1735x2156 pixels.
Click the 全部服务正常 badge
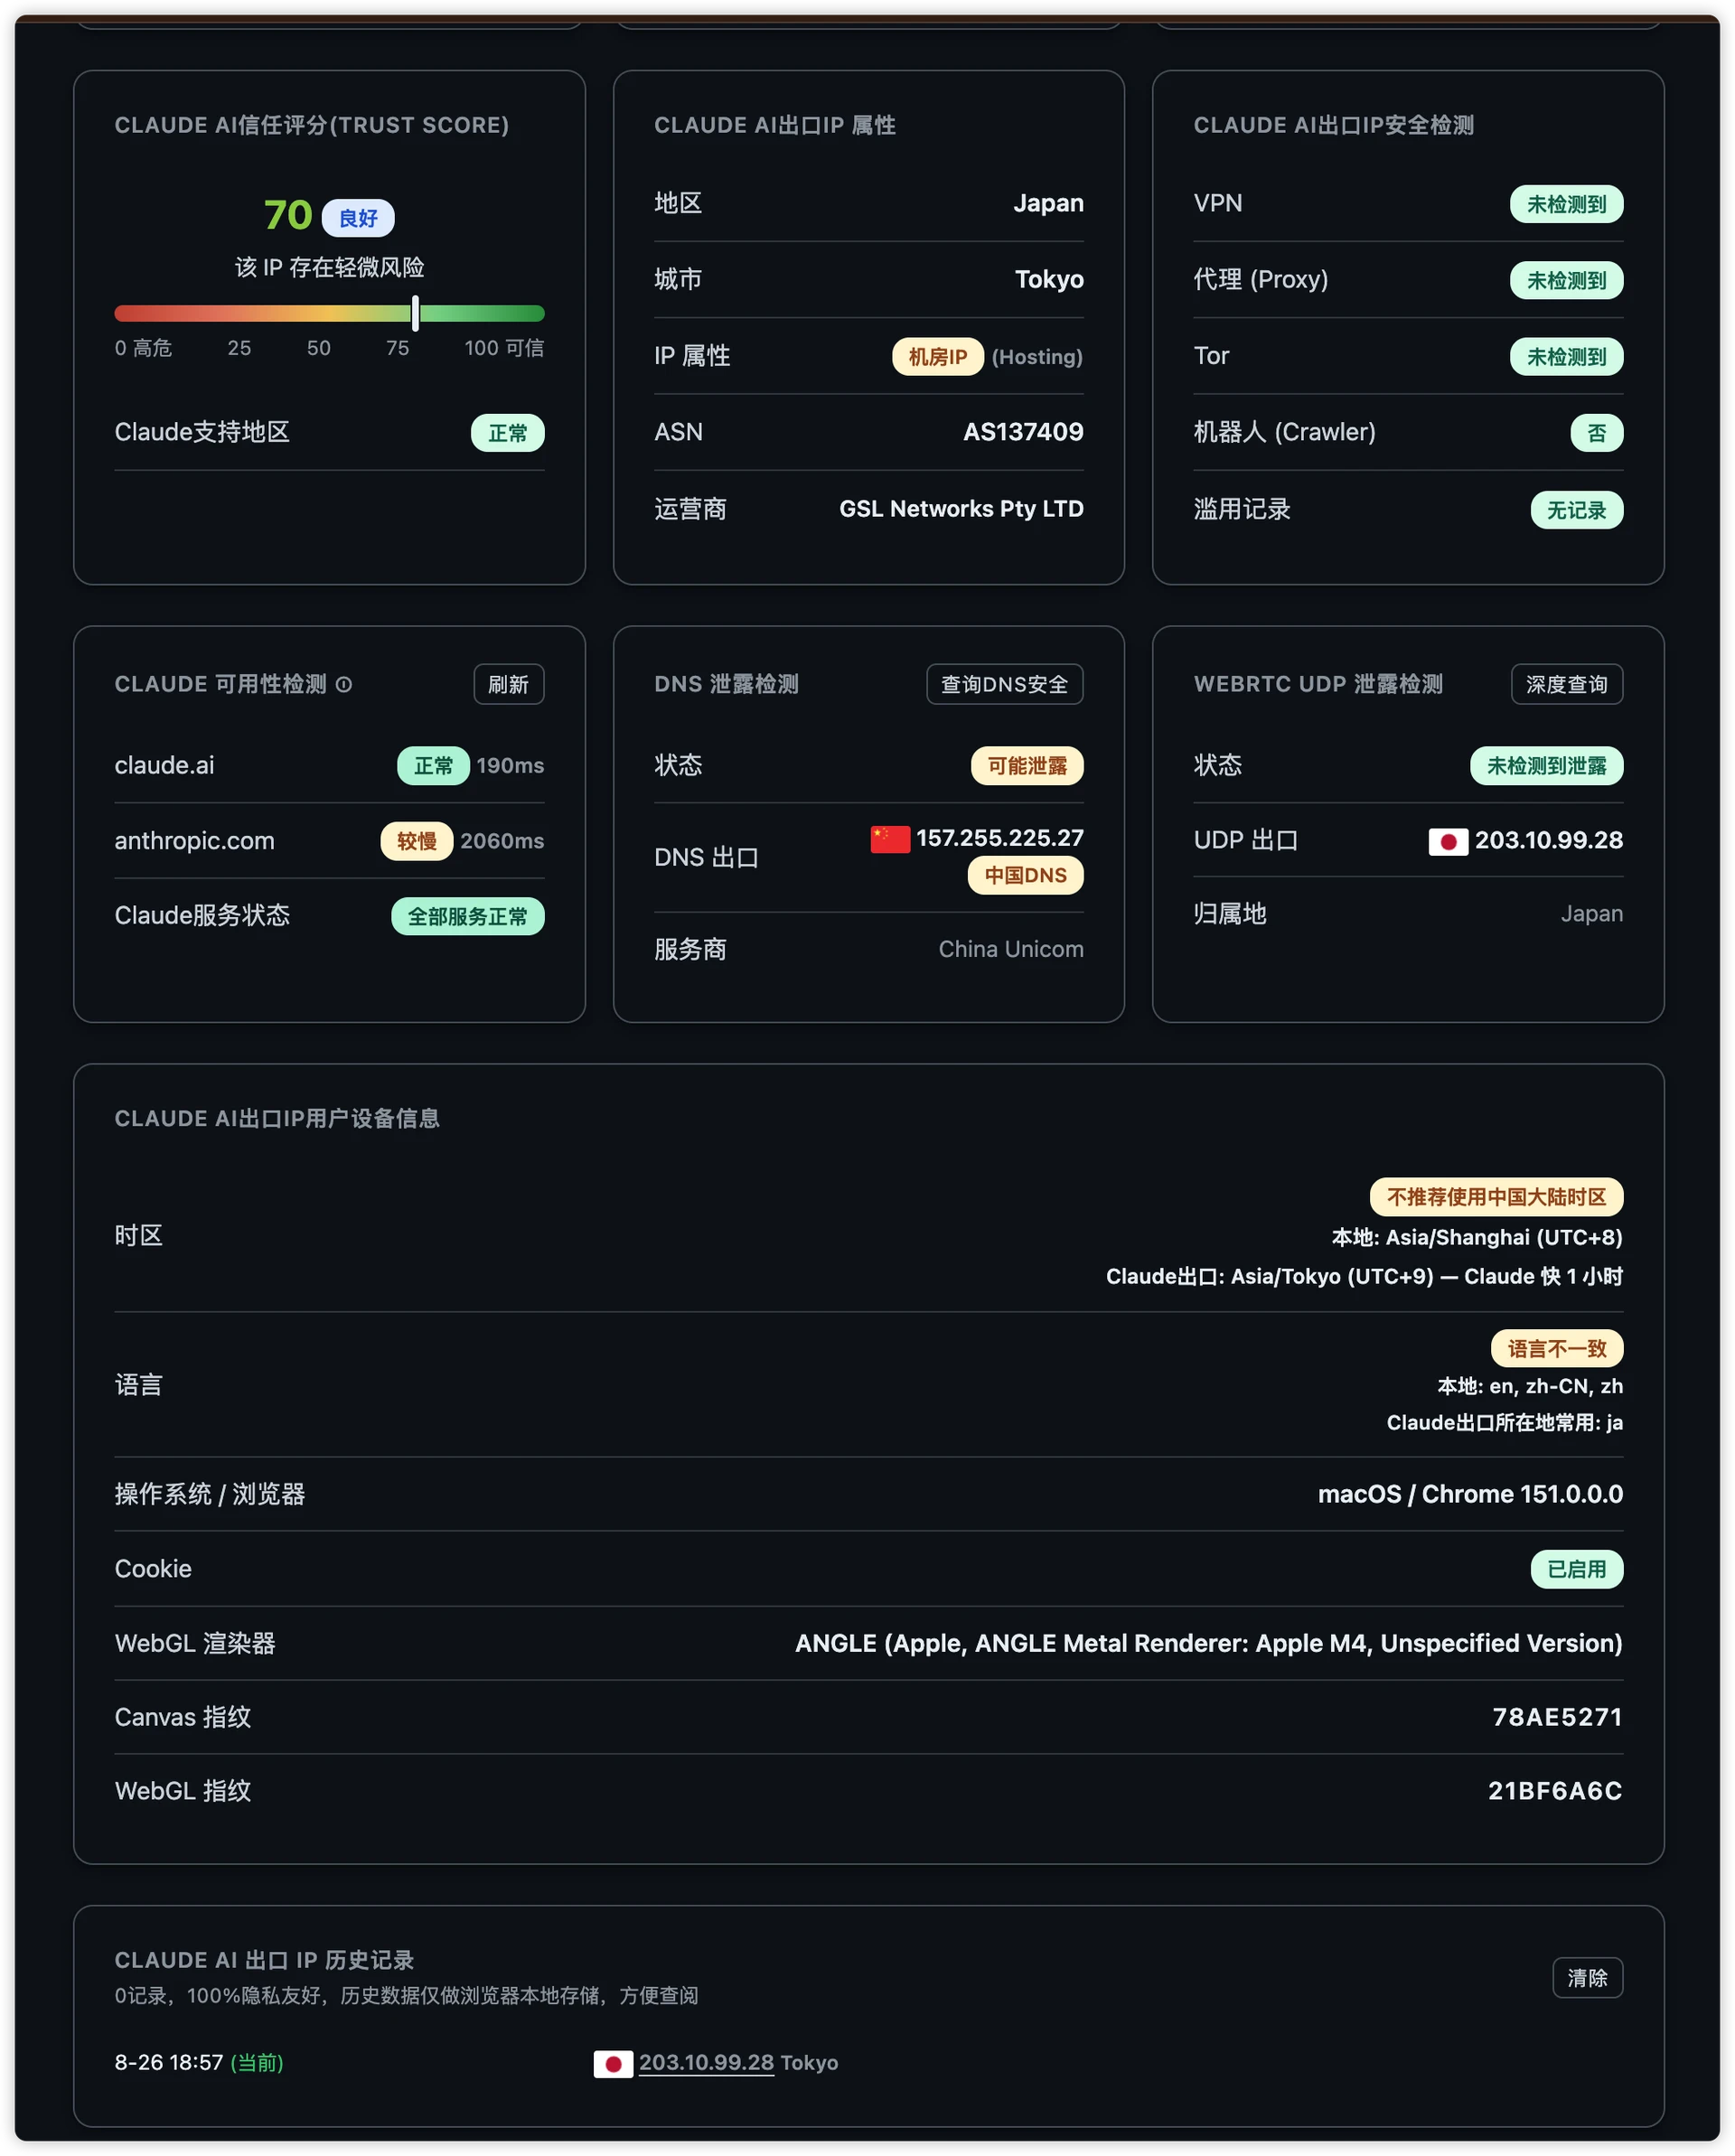coord(467,916)
